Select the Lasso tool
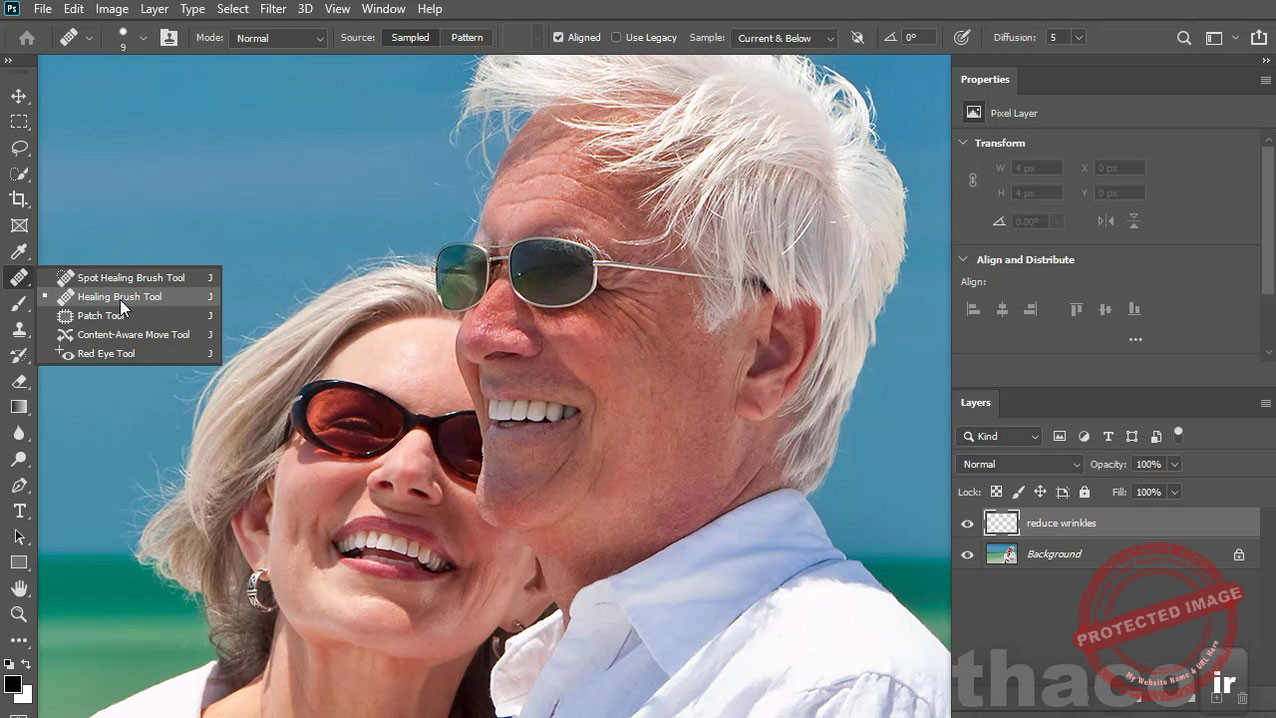 pyautogui.click(x=19, y=148)
